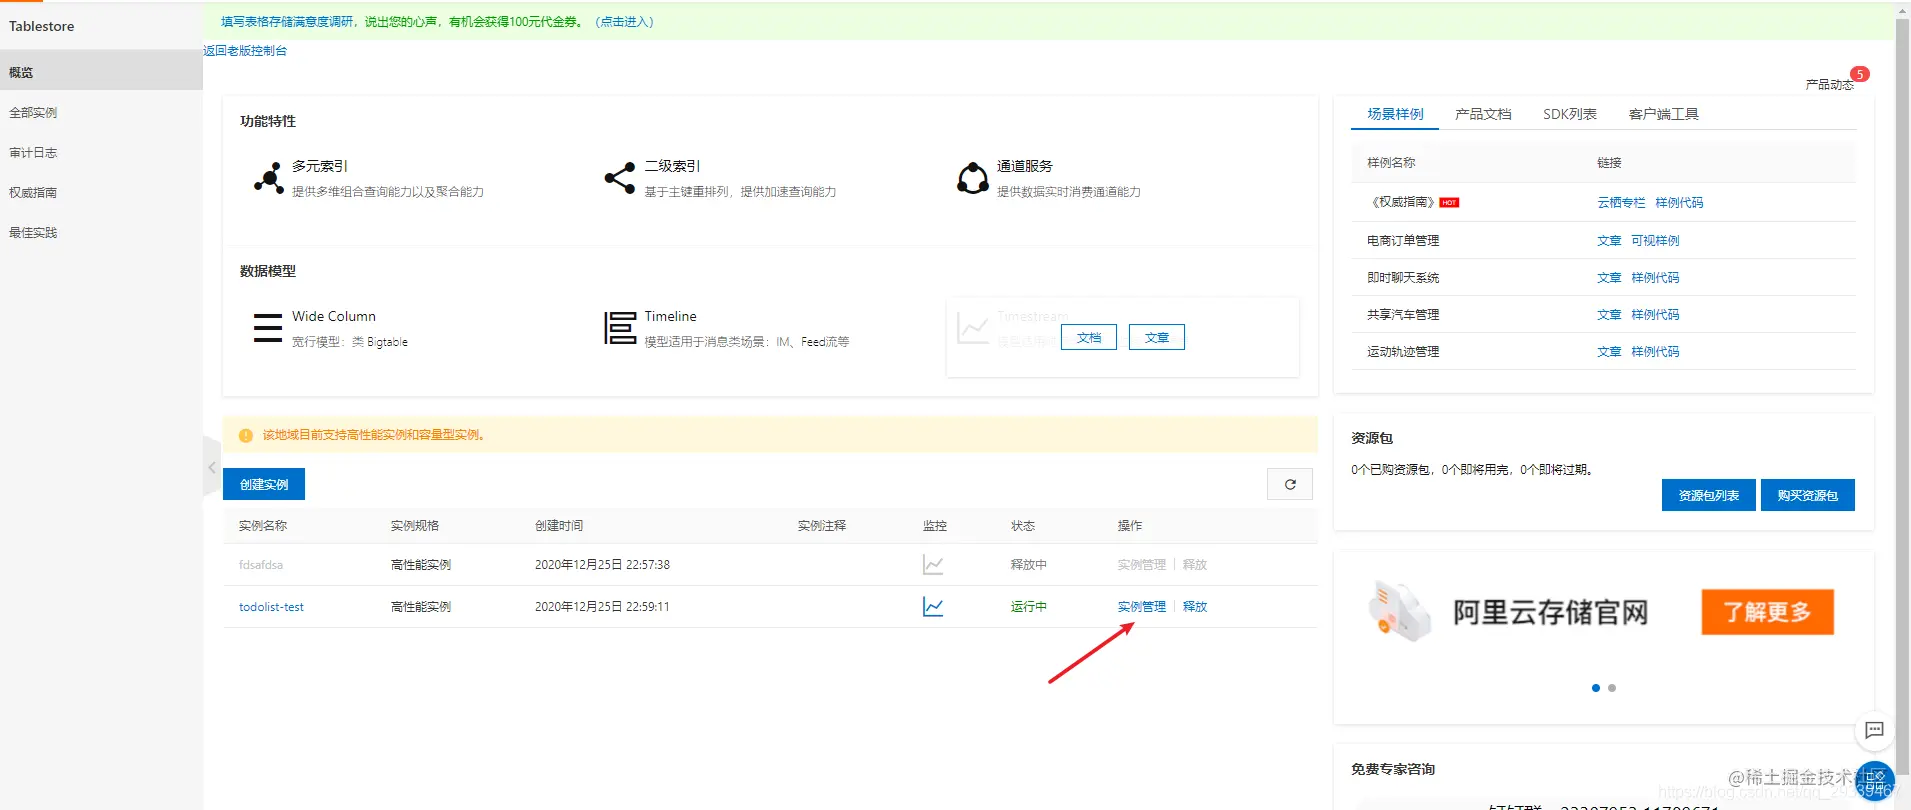Click the Timestream 文档 button
Image resolution: width=1911 pixels, height=810 pixels.
click(x=1089, y=337)
